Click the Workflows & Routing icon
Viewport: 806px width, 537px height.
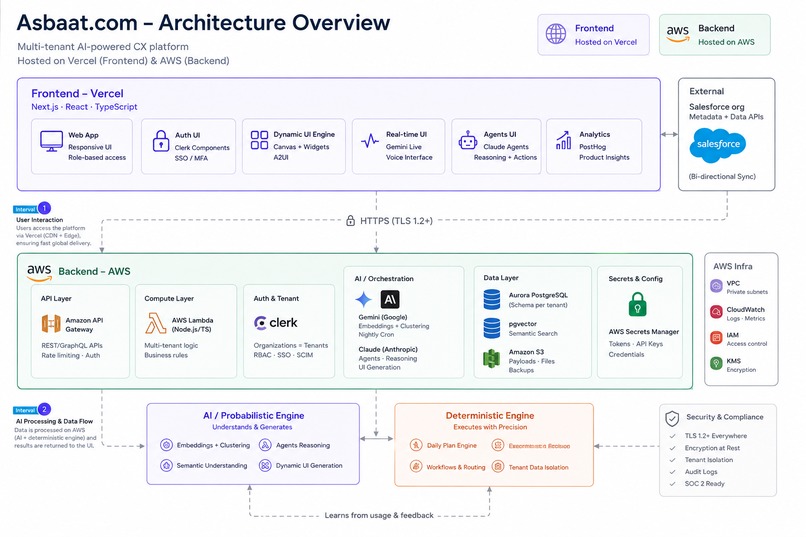pyautogui.click(x=416, y=467)
